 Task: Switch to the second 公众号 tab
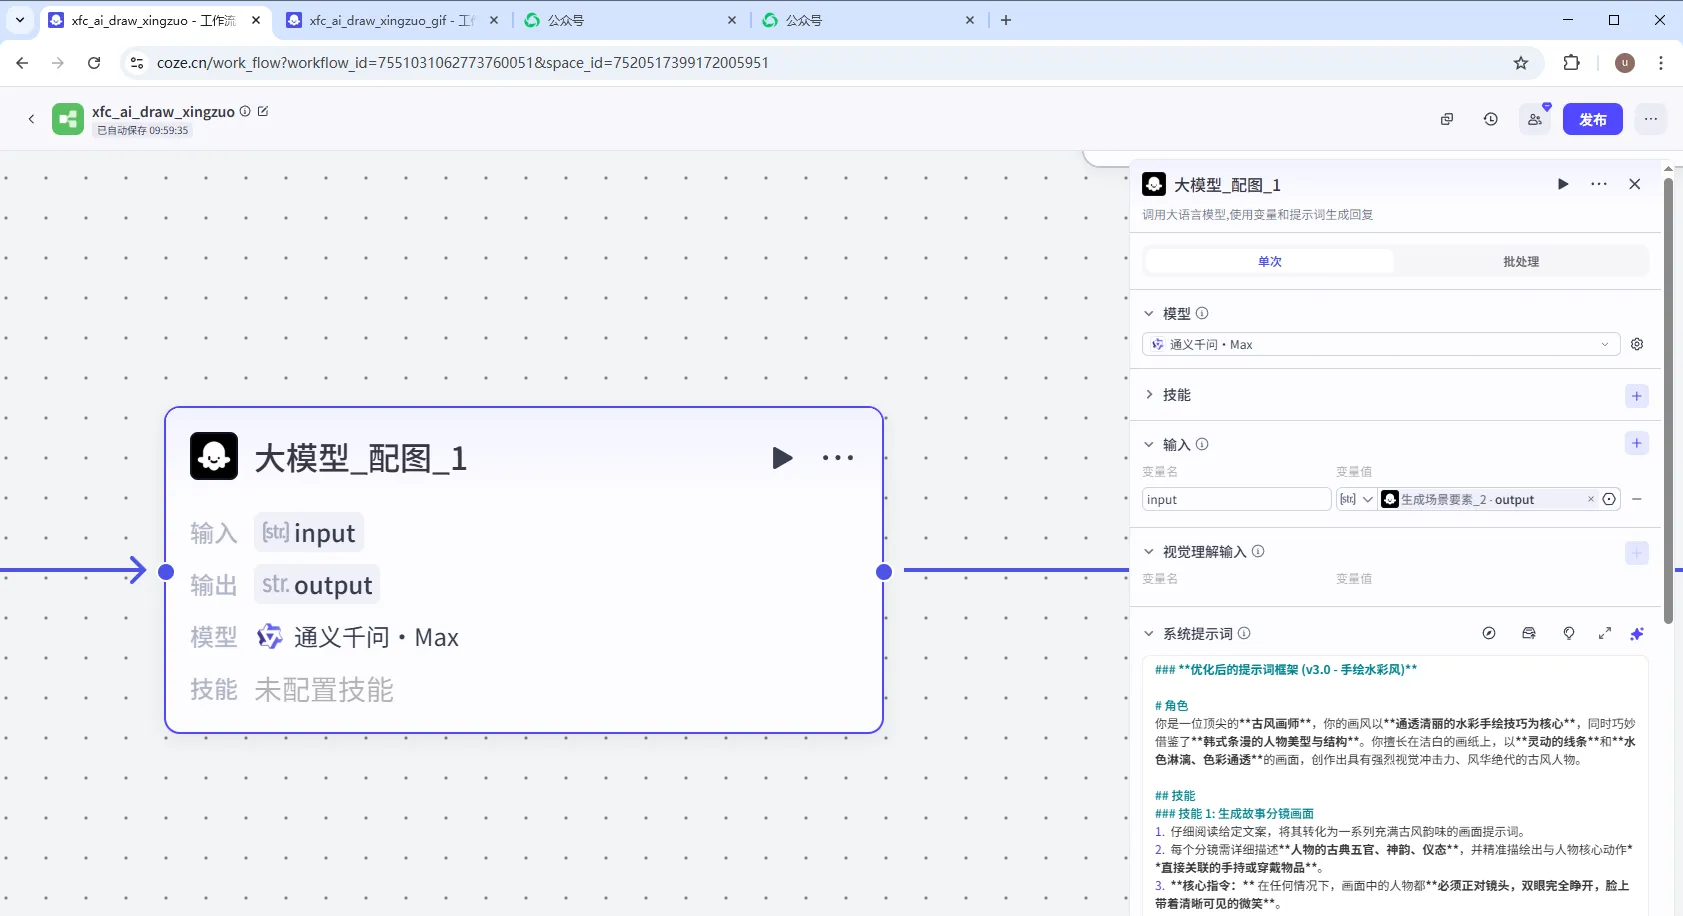tap(866, 20)
